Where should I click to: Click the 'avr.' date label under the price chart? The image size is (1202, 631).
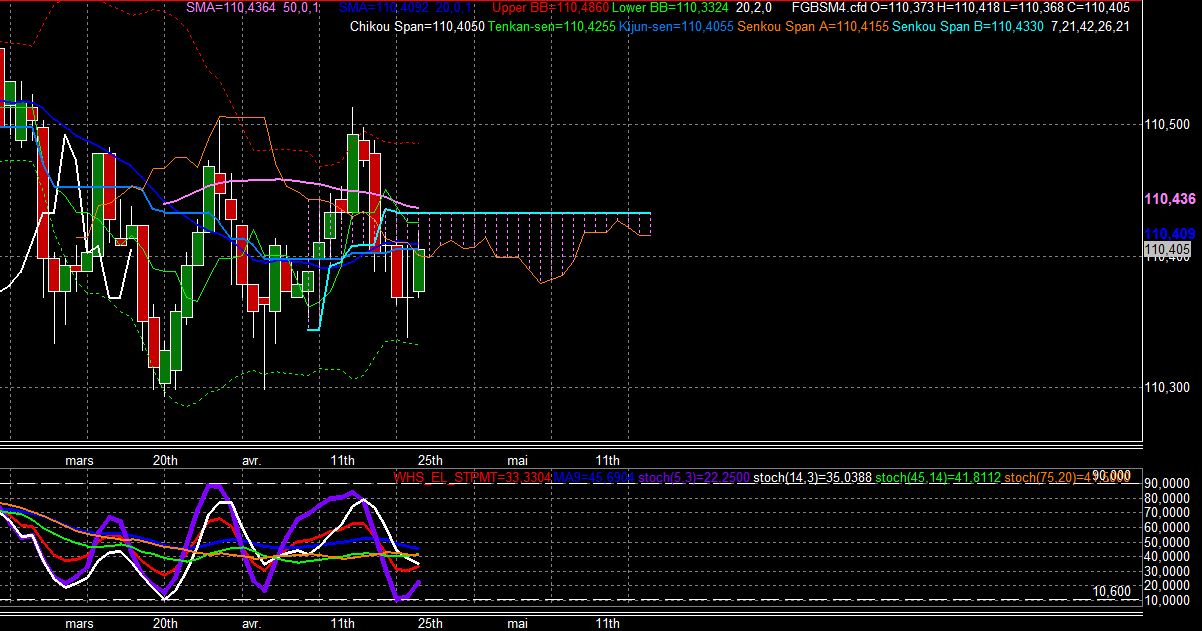251,460
